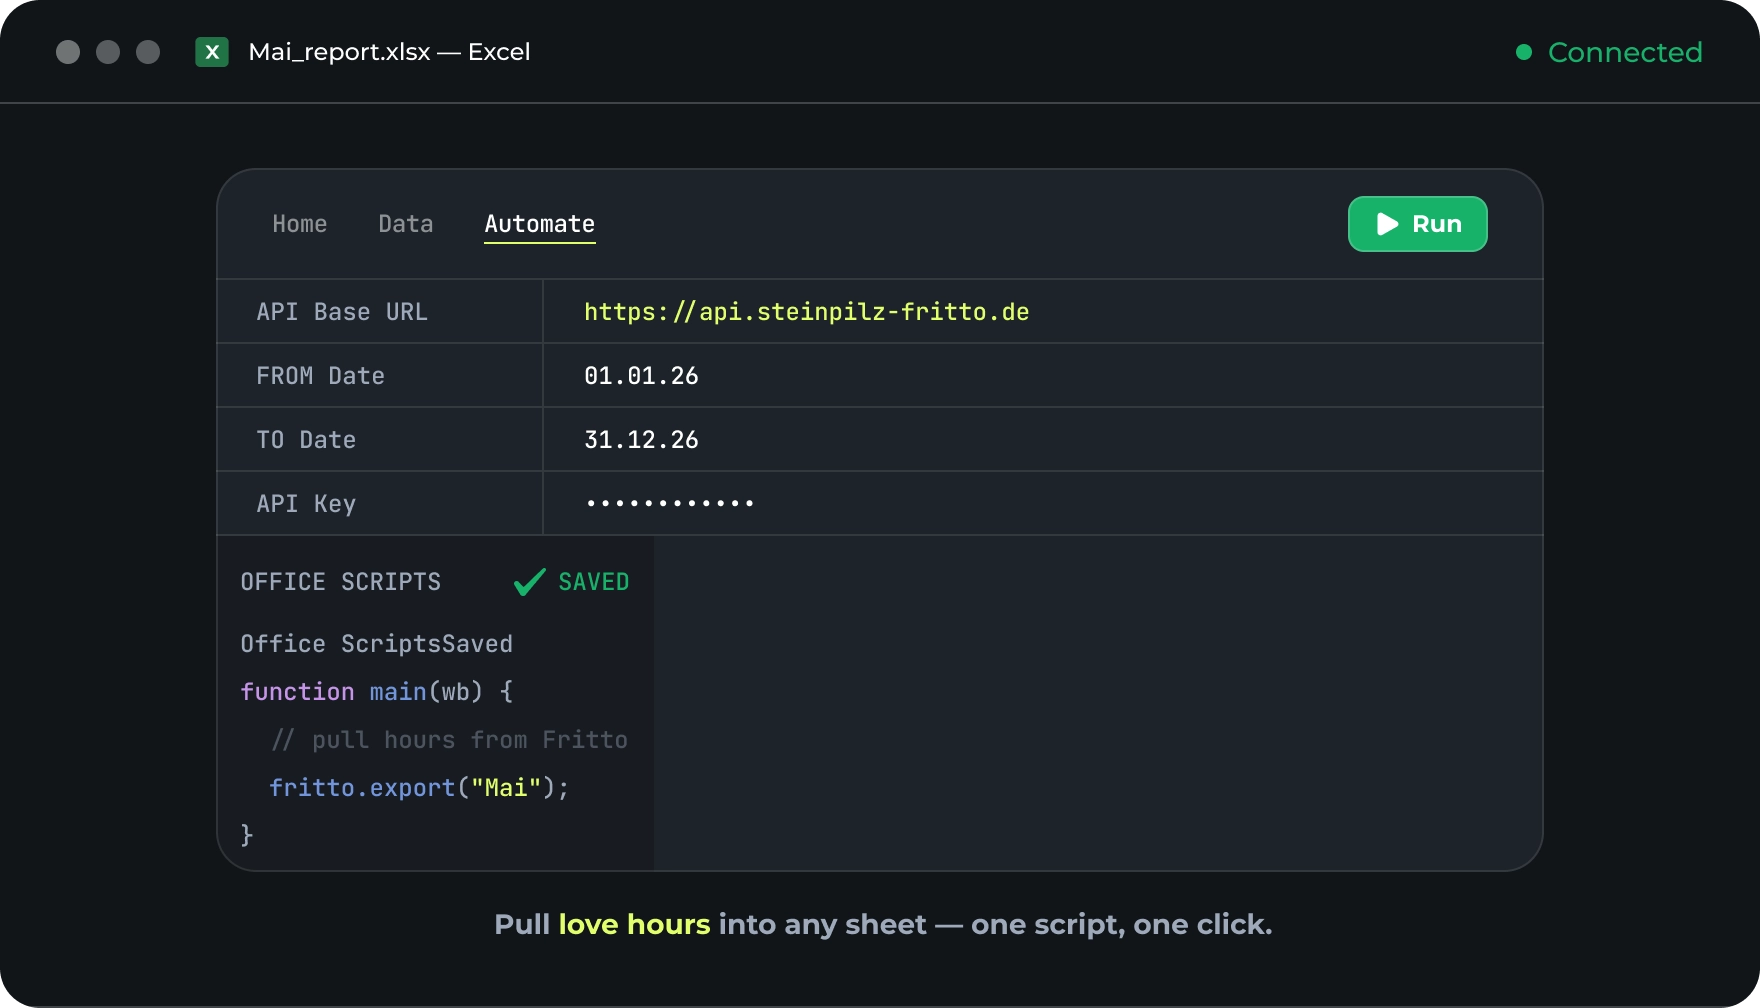
Task: Click the API Base URL value field
Action: pos(1043,312)
